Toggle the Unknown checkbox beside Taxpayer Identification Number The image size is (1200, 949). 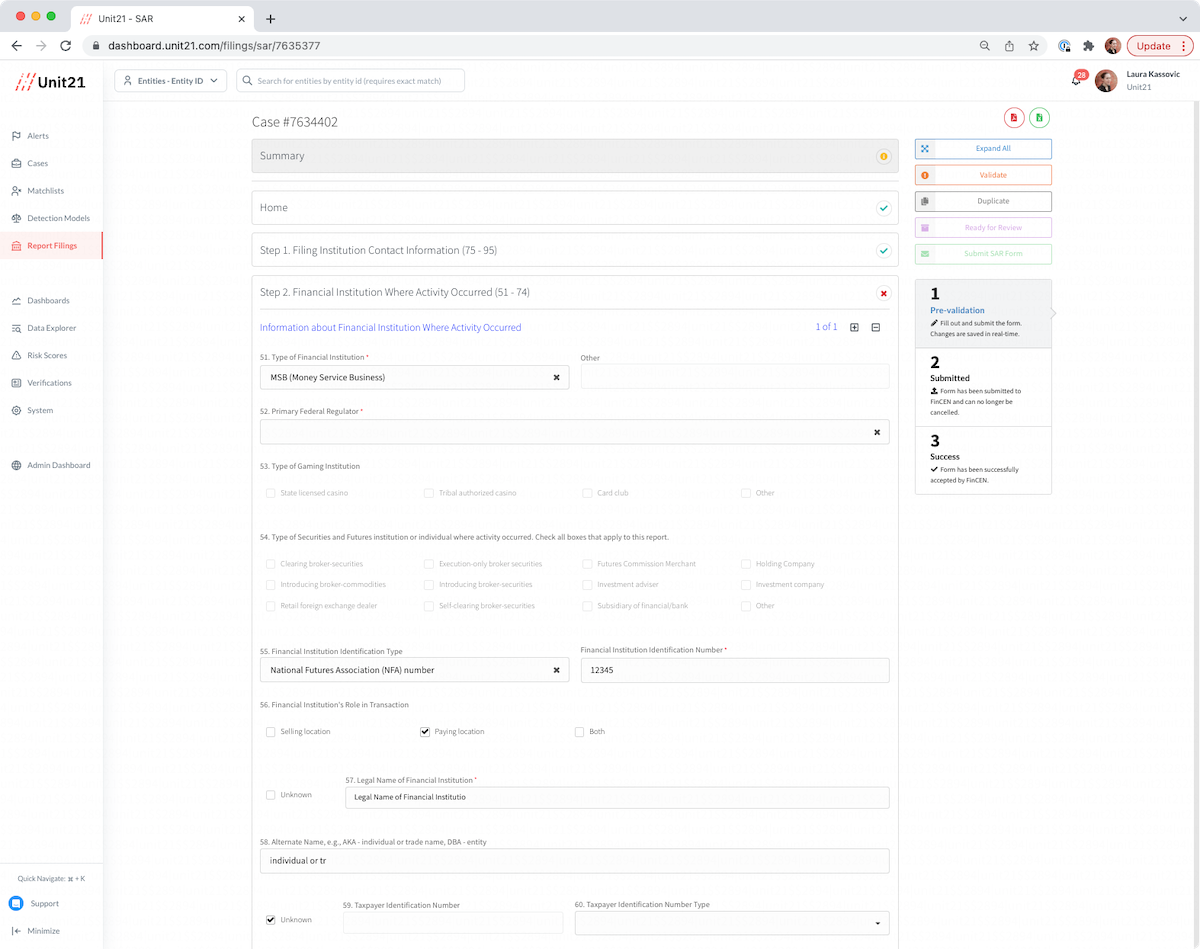[271, 920]
